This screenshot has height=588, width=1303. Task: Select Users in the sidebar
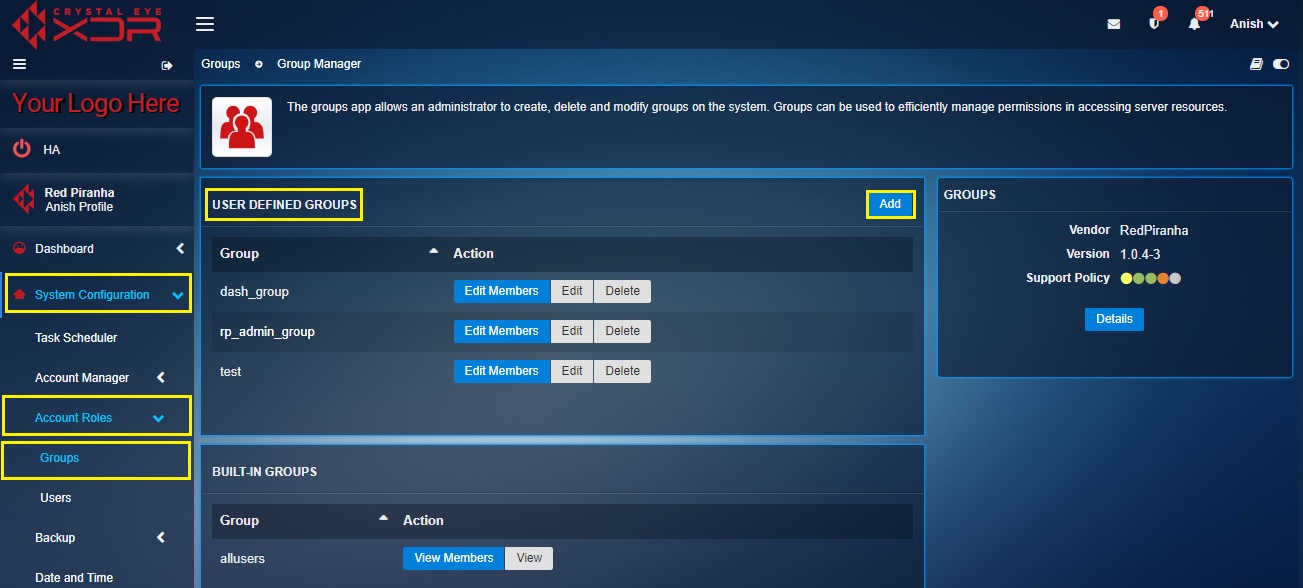pos(56,498)
